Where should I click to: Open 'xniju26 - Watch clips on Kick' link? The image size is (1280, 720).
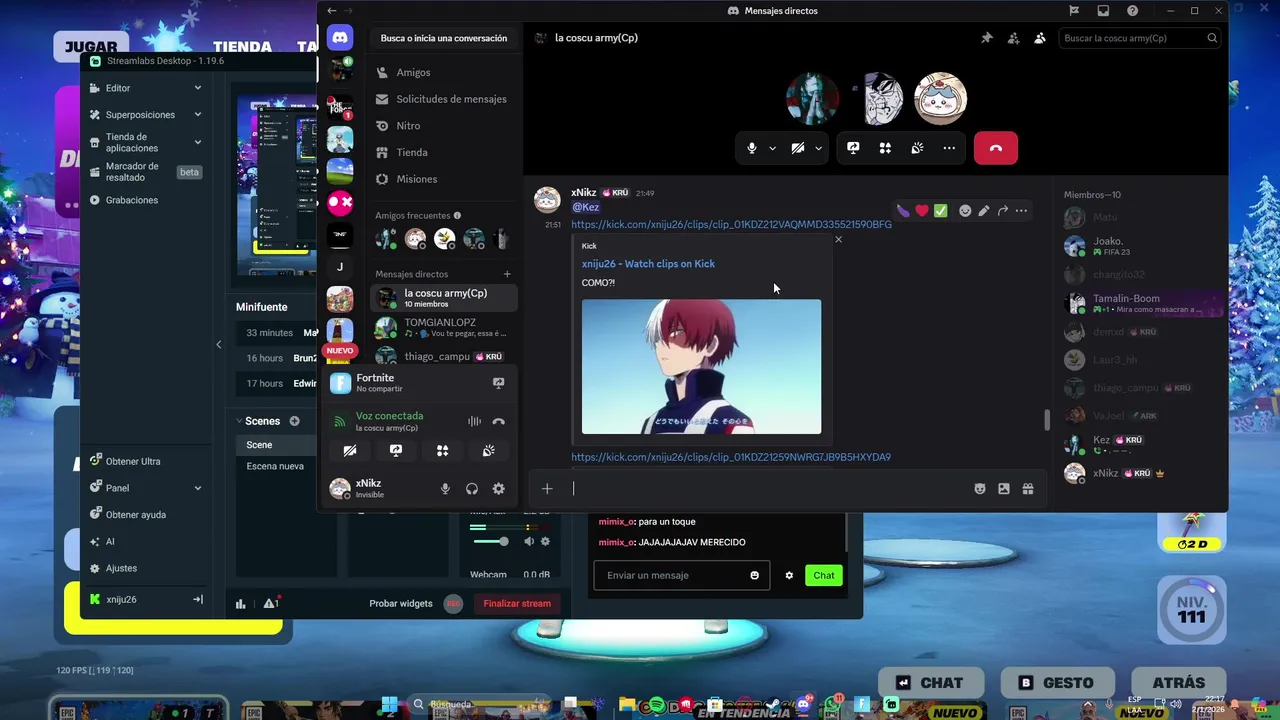(x=648, y=264)
